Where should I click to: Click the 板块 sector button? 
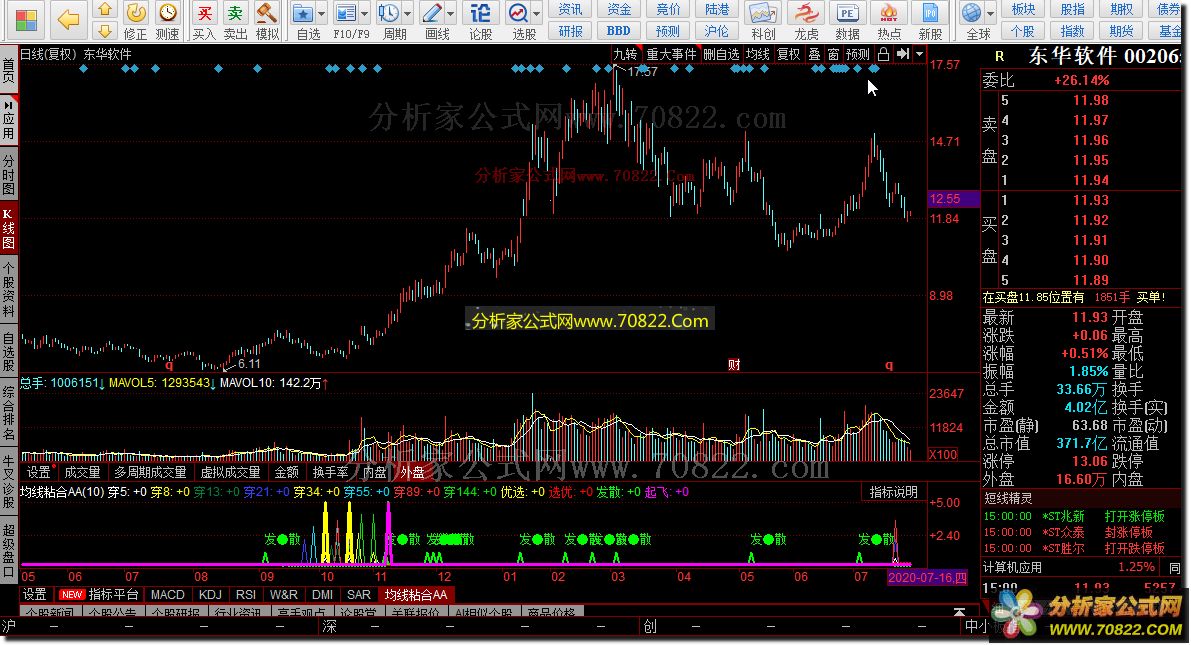point(1023,10)
